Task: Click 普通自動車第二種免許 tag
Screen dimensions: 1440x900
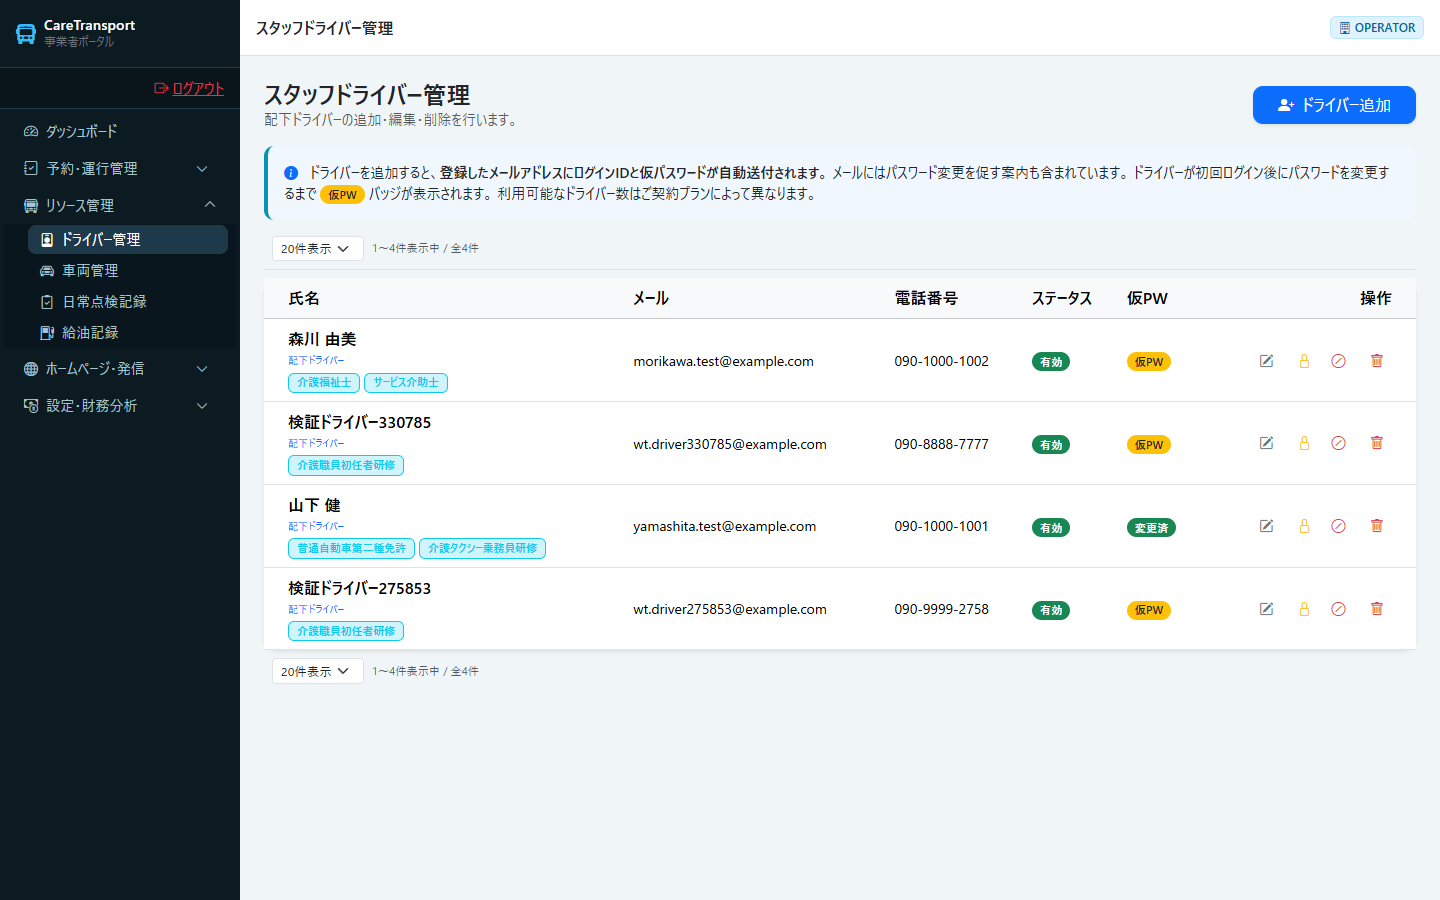Action: pos(351,548)
